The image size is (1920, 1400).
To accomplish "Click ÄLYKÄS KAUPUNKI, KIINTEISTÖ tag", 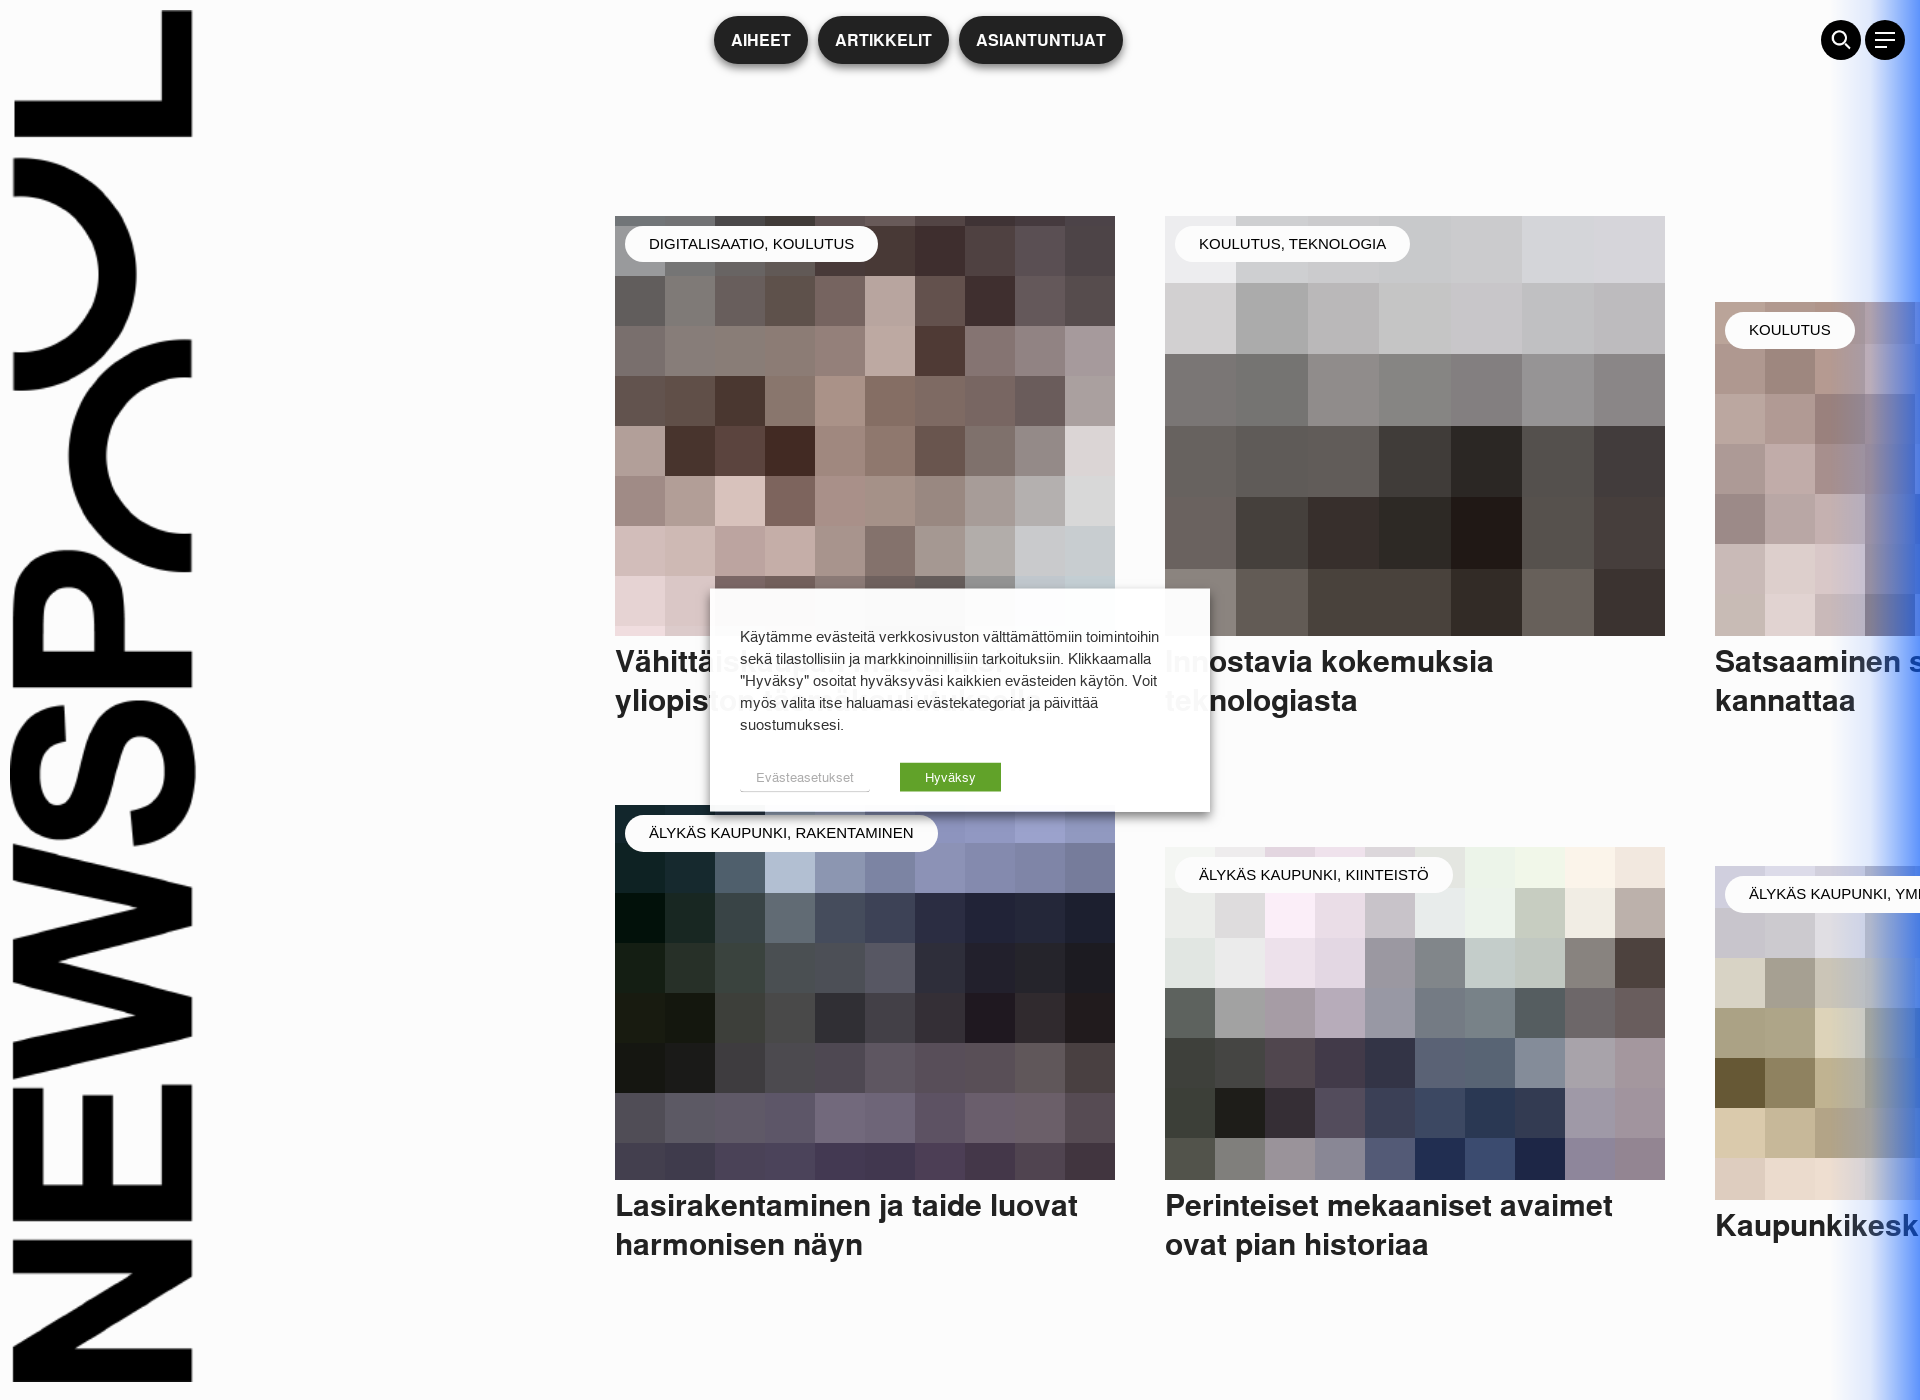I will (x=1310, y=875).
